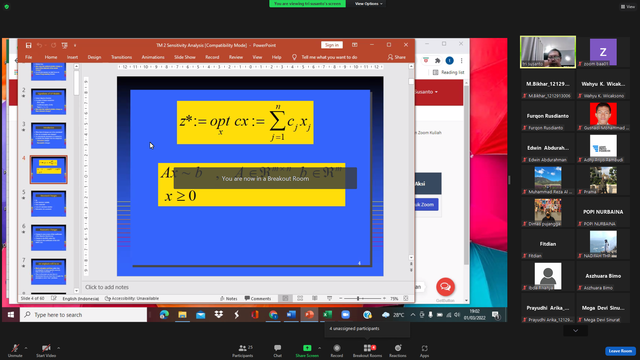Viewport: 640px width, 360px height.
Task: Expand the Customize Quick Access Toolbar arrow
Action: 75,45
